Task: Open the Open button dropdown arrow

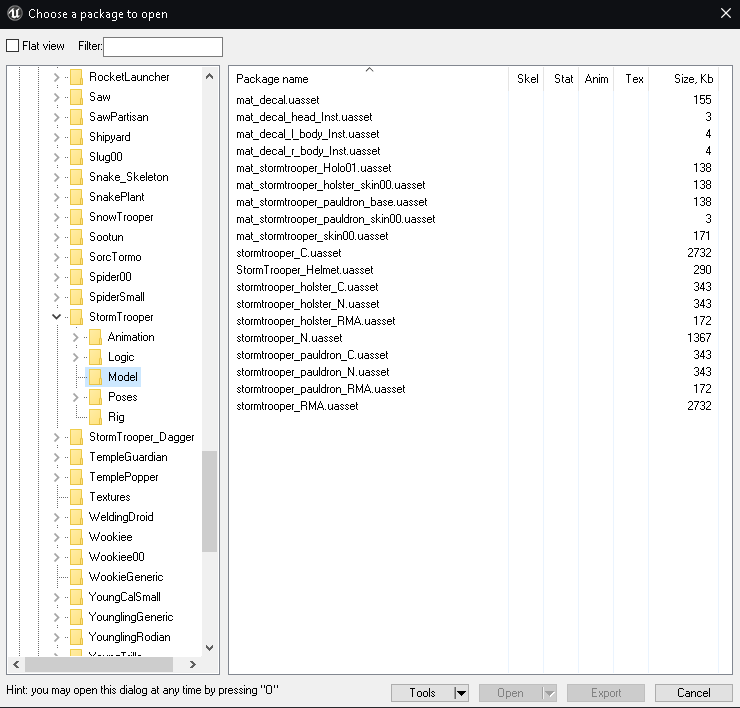Action: [549, 693]
